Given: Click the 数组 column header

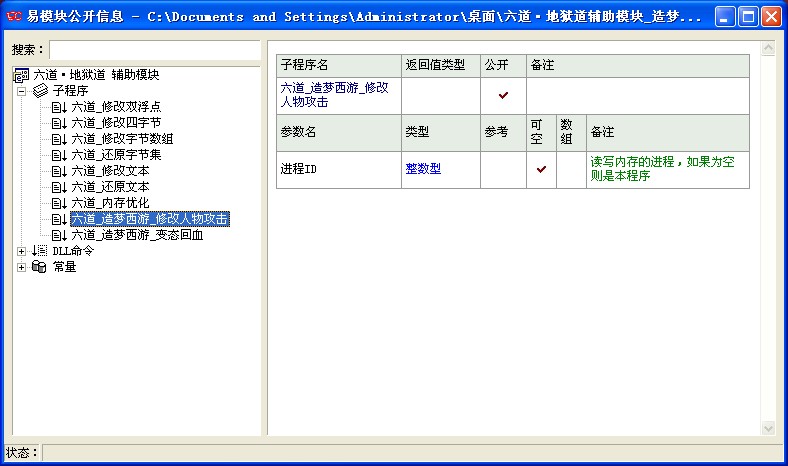Looking at the screenshot, I should coord(571,133).
